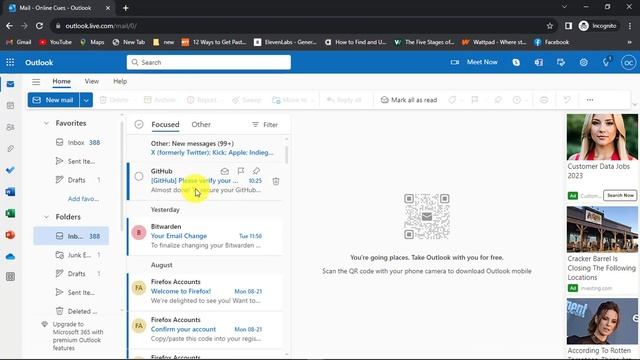Viewport: 640px width, 360px height.
Task: Open the Files paperclip icon in left rail
Action: click(11, 149)
